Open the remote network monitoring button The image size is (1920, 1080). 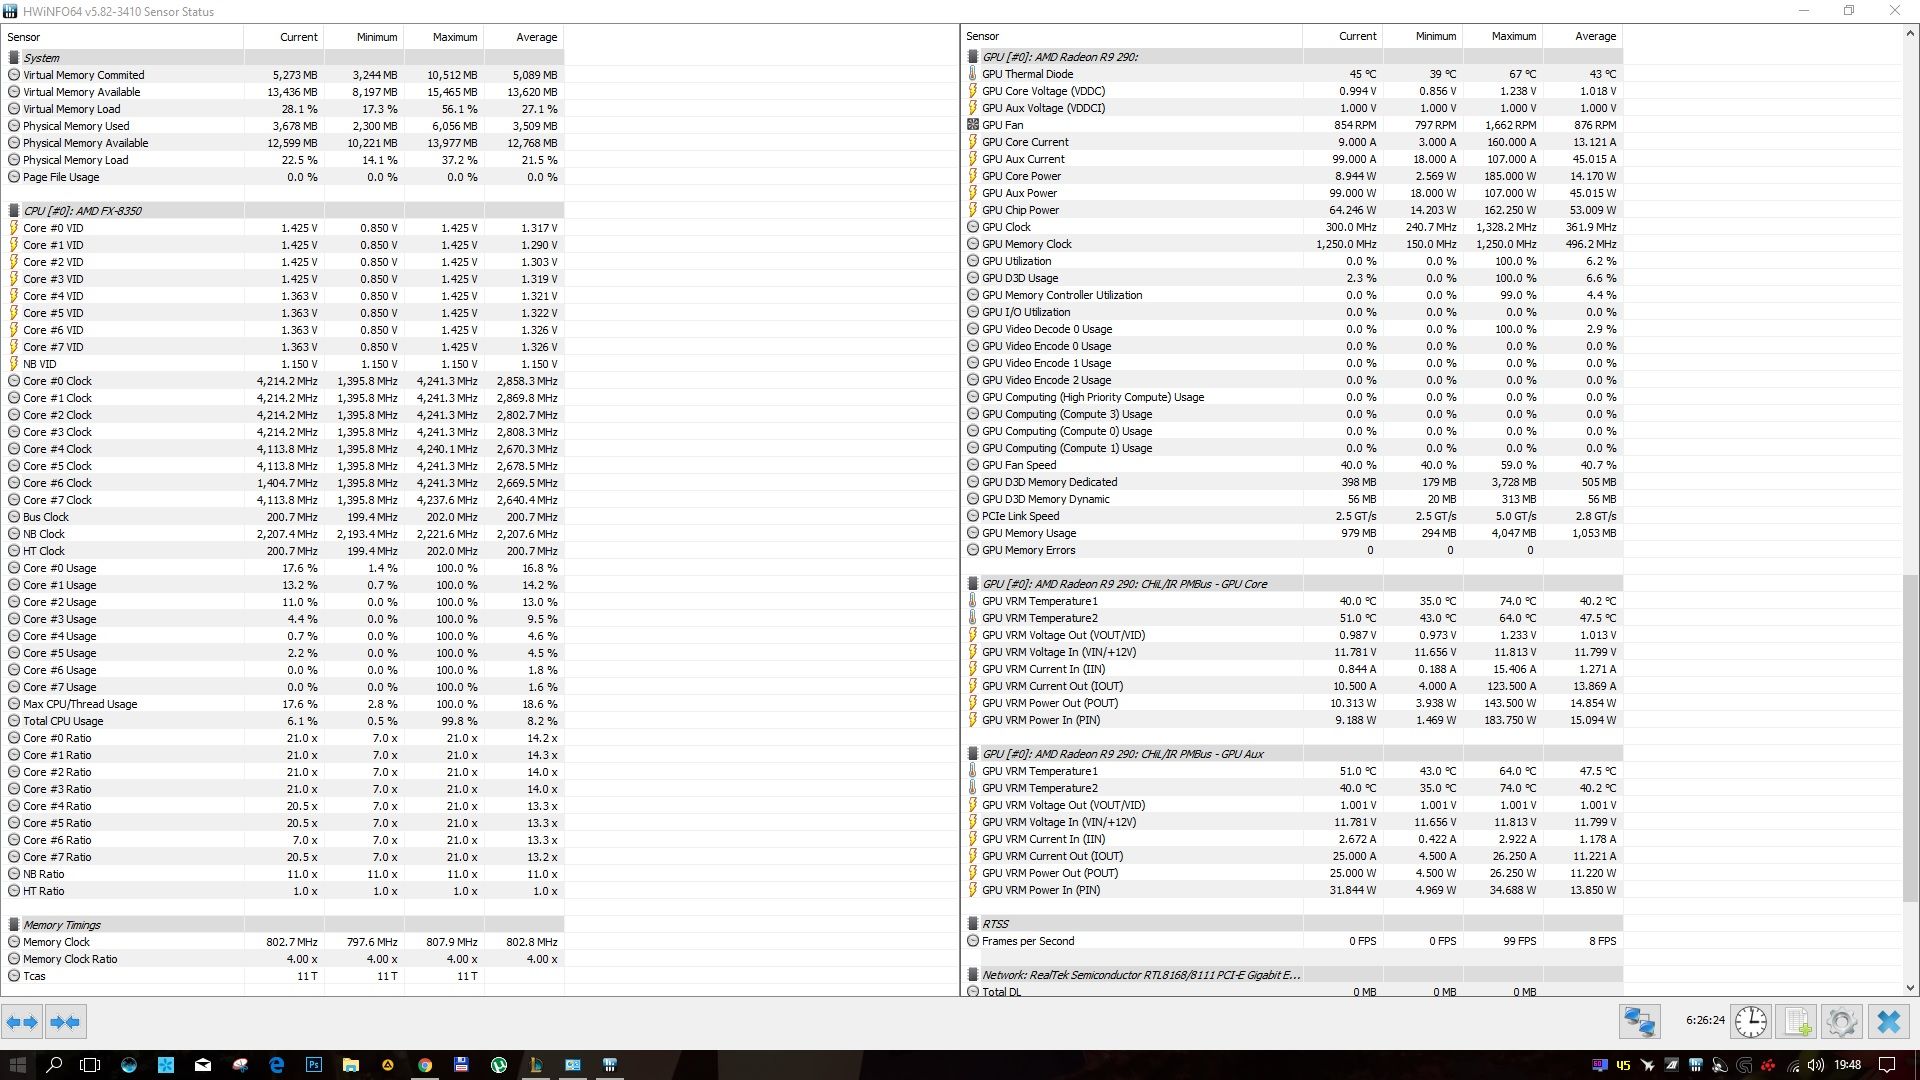1640,1022
